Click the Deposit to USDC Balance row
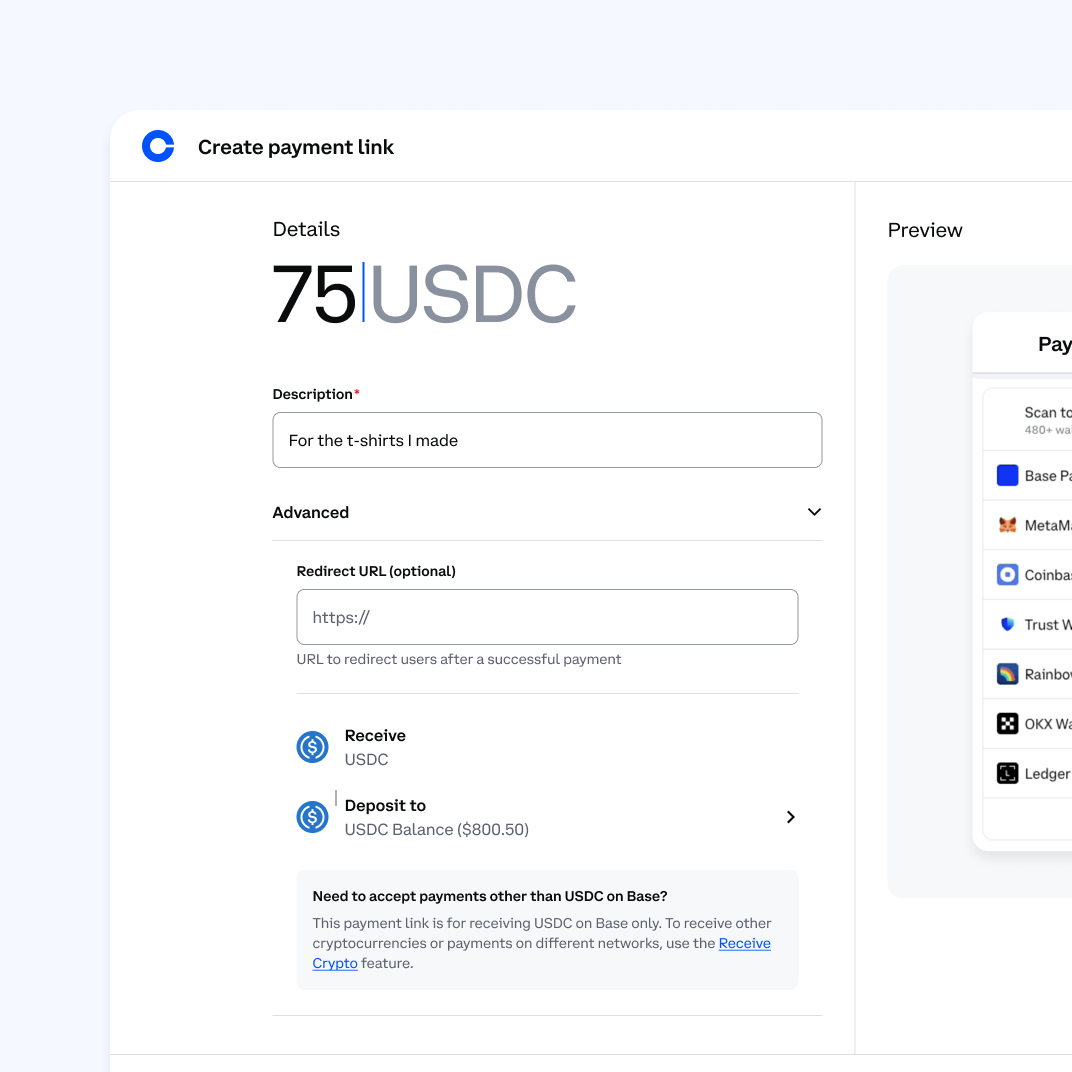Screen dimensions: 1072x1072 [547, 817]
